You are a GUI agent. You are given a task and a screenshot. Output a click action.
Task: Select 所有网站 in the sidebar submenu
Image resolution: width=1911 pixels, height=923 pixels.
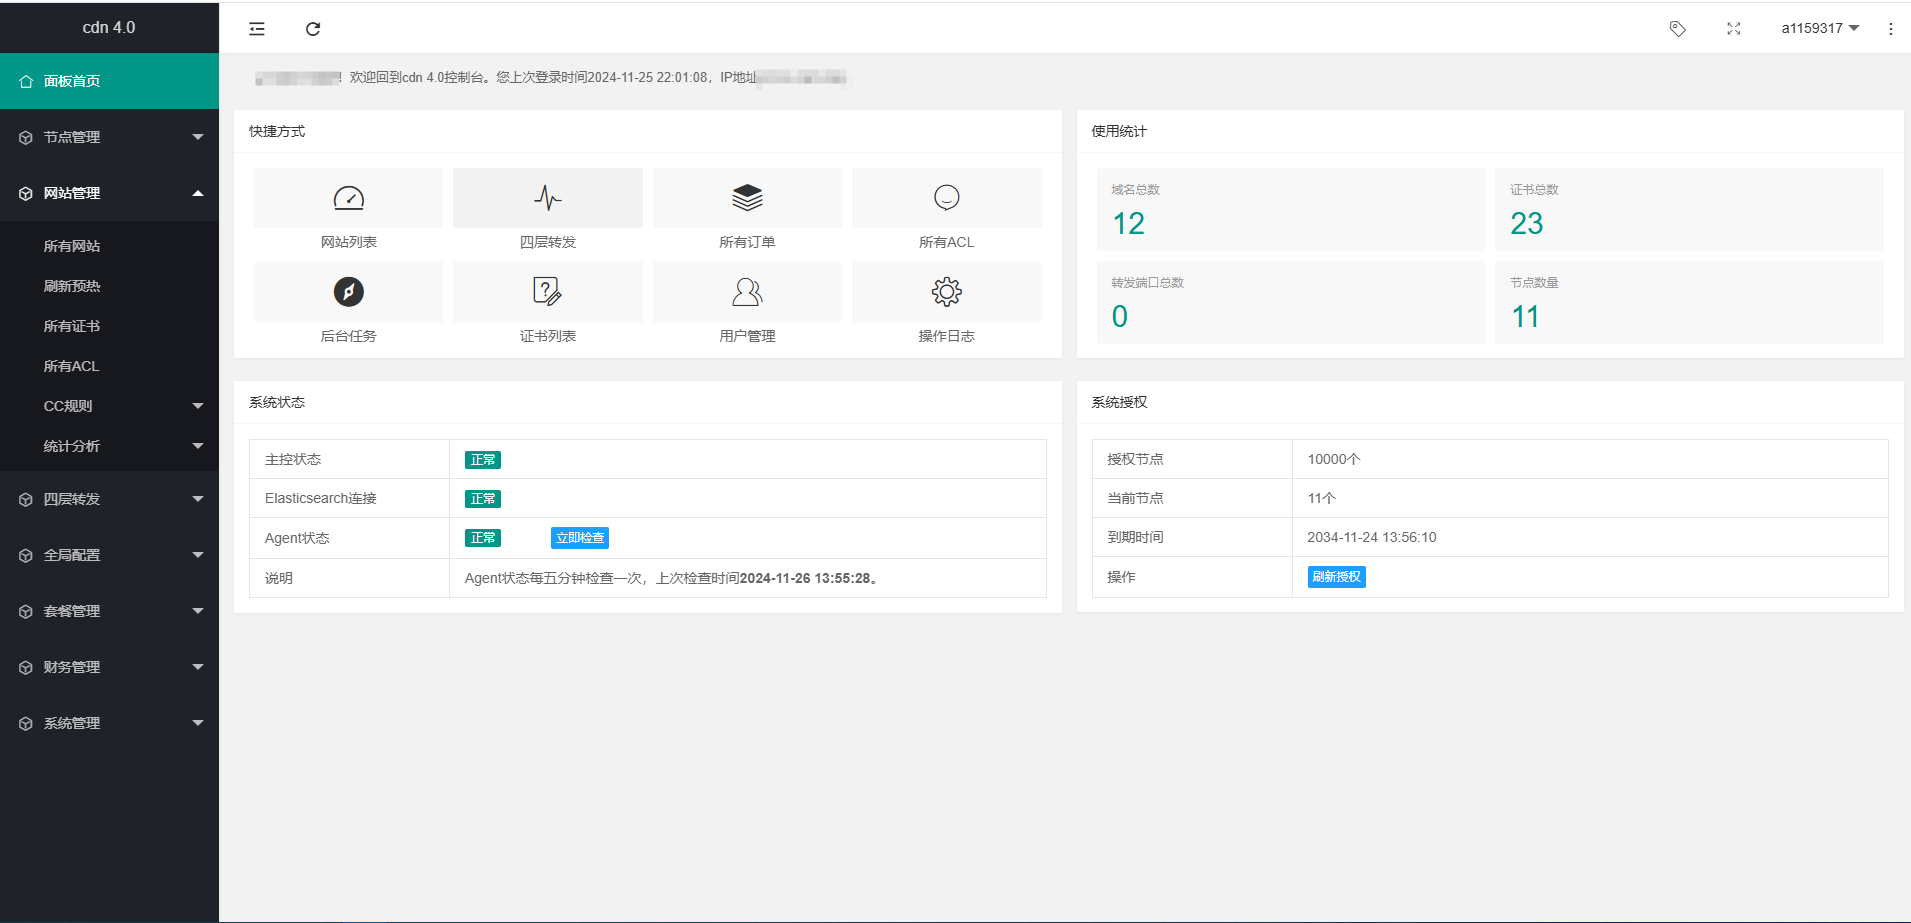[x=72, y=246]
